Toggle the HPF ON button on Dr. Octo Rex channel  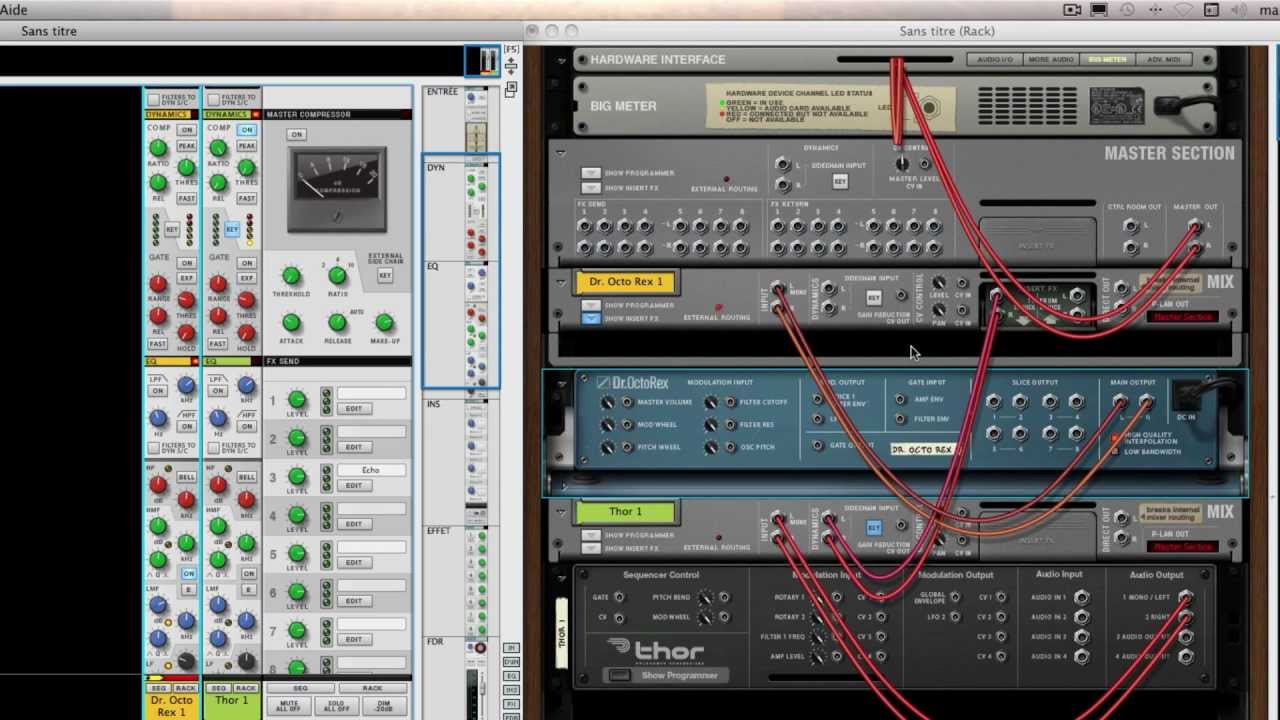click(x=187, y=426)
